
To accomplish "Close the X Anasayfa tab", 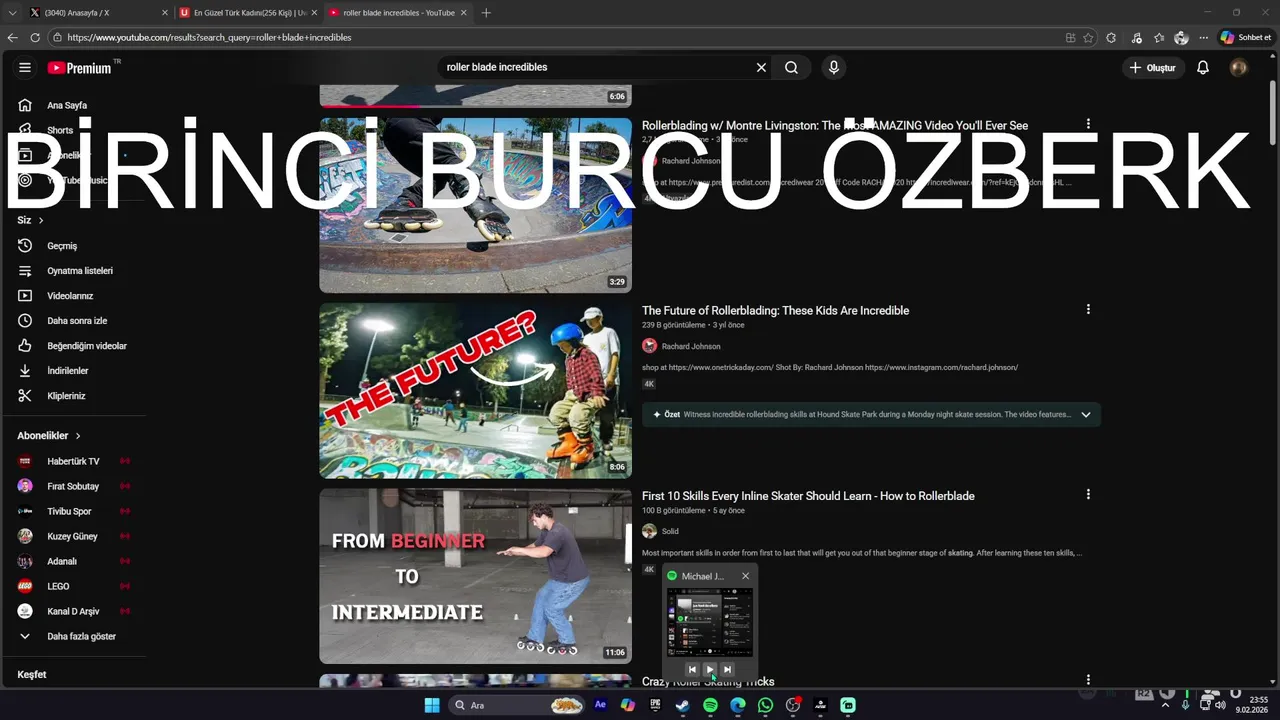I will pos(164,13).
